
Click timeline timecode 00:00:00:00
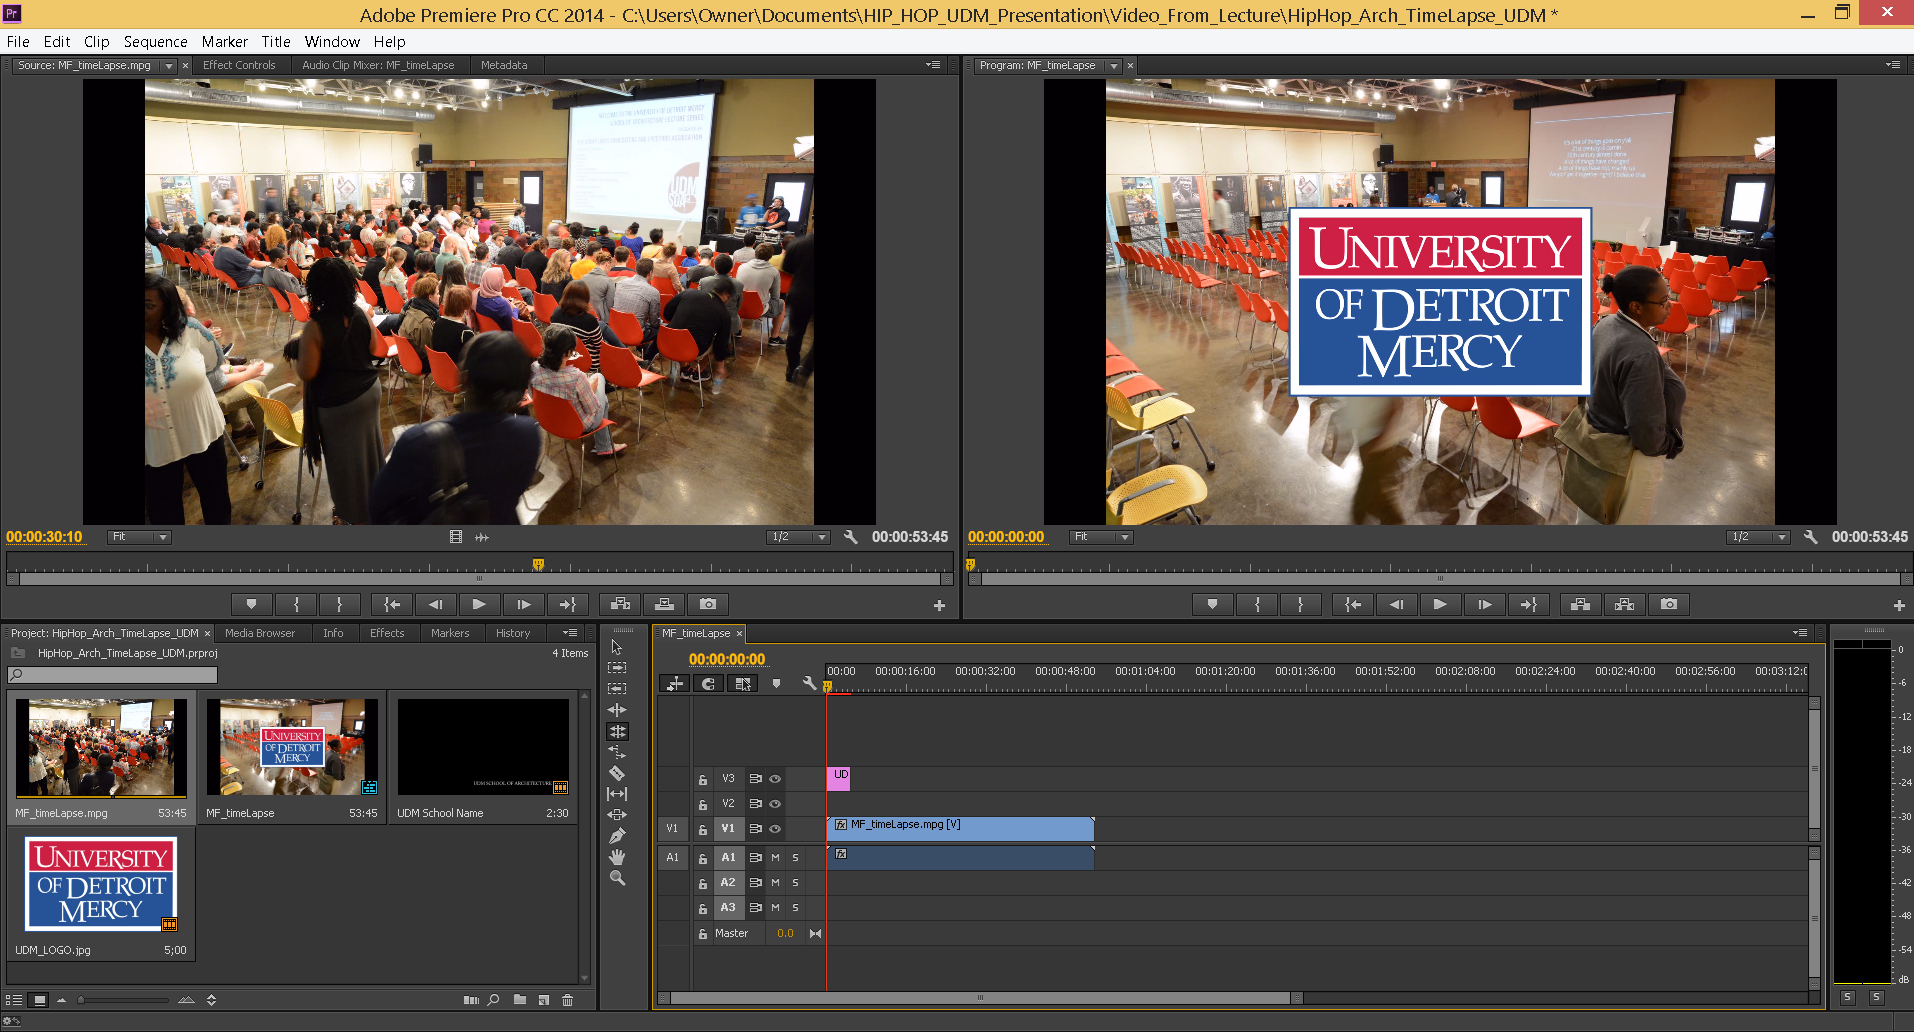pos(727,659)
